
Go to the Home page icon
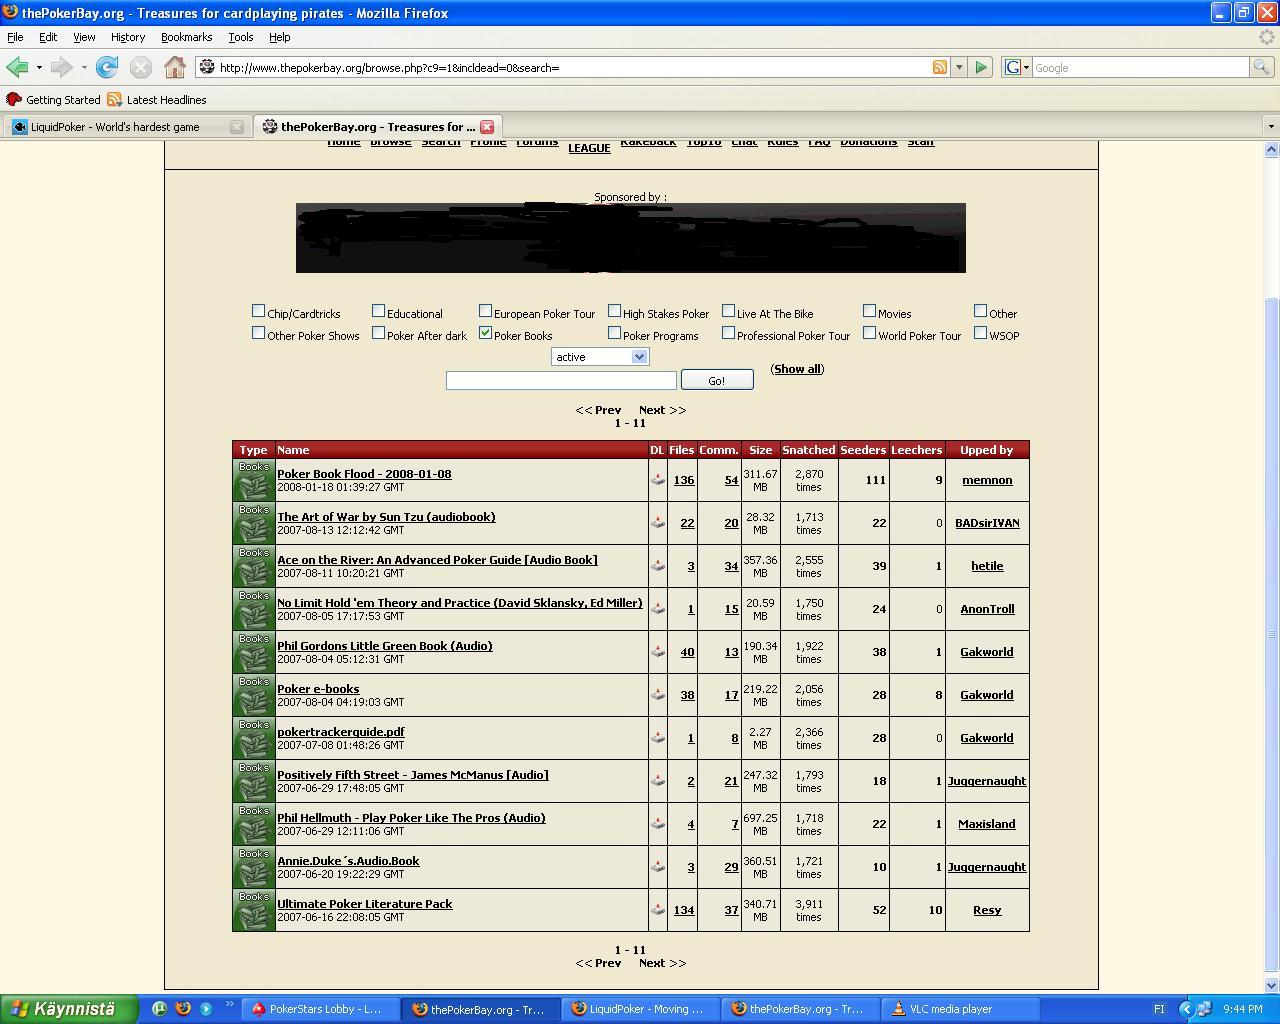[175, 67]
